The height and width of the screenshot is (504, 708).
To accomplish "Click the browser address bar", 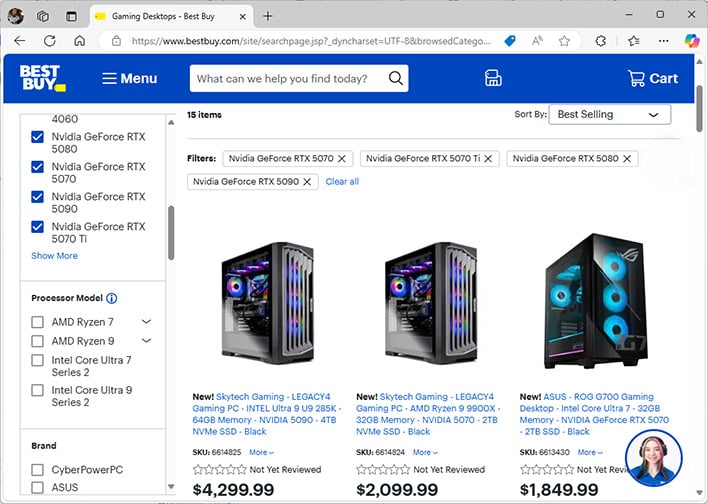I will click(311, 41).
